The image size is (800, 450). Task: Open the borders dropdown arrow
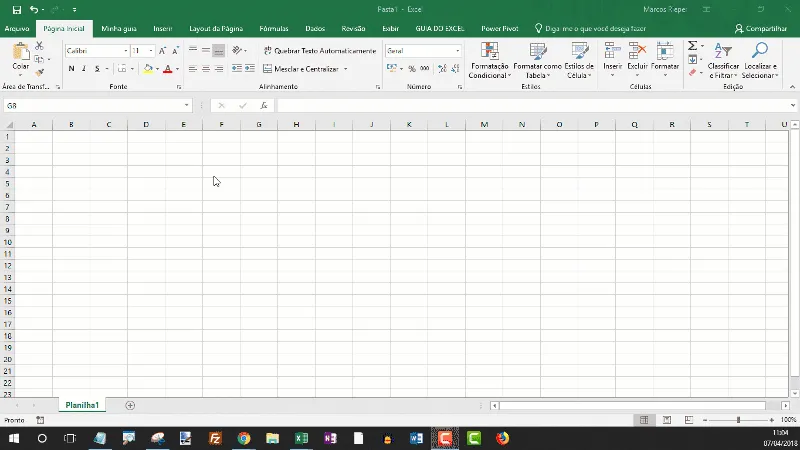pyautogui.click(x=132, y=69)
